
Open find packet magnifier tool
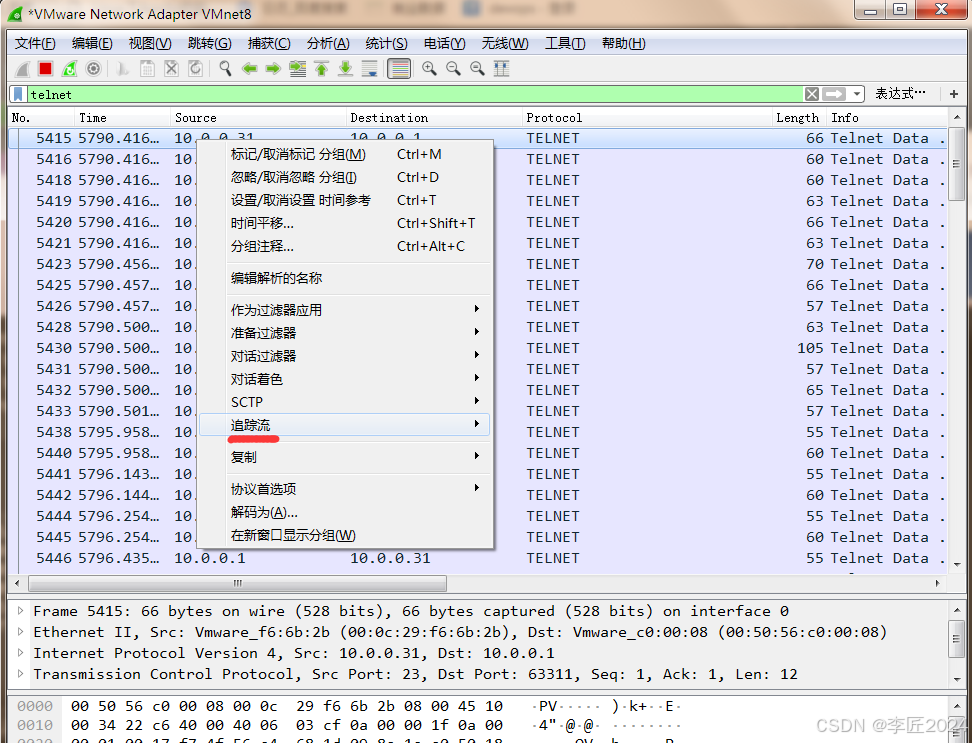[225, 69]
